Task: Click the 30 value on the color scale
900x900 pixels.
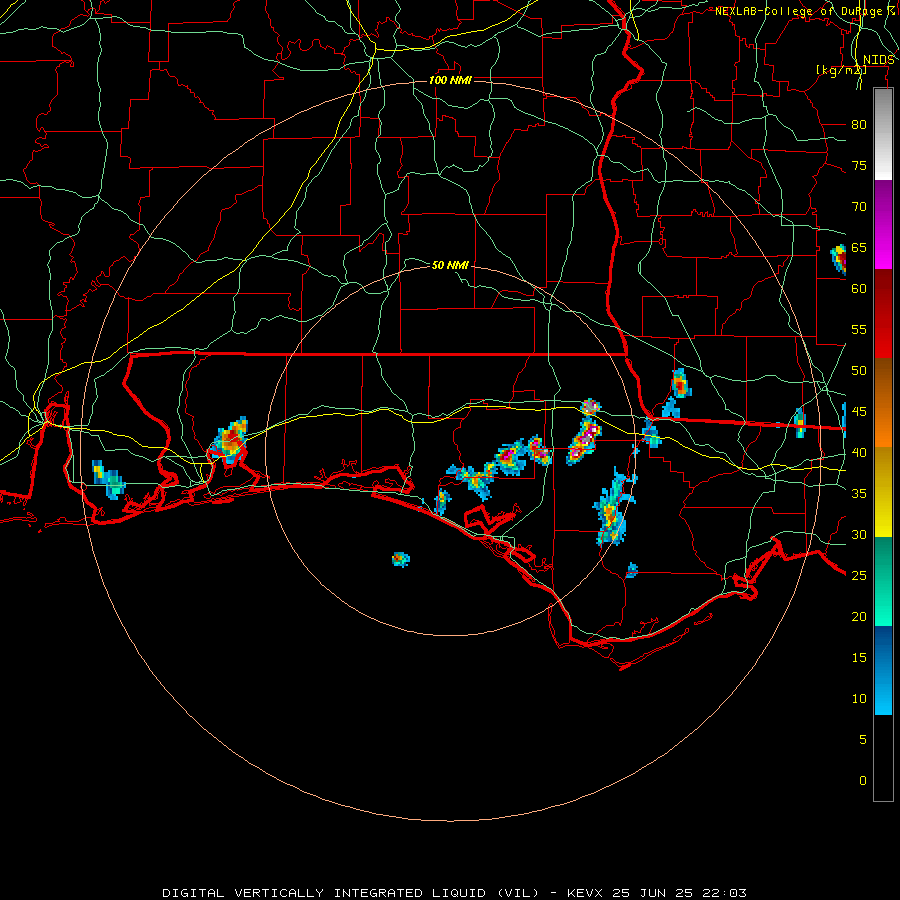Action: (859, 535)
